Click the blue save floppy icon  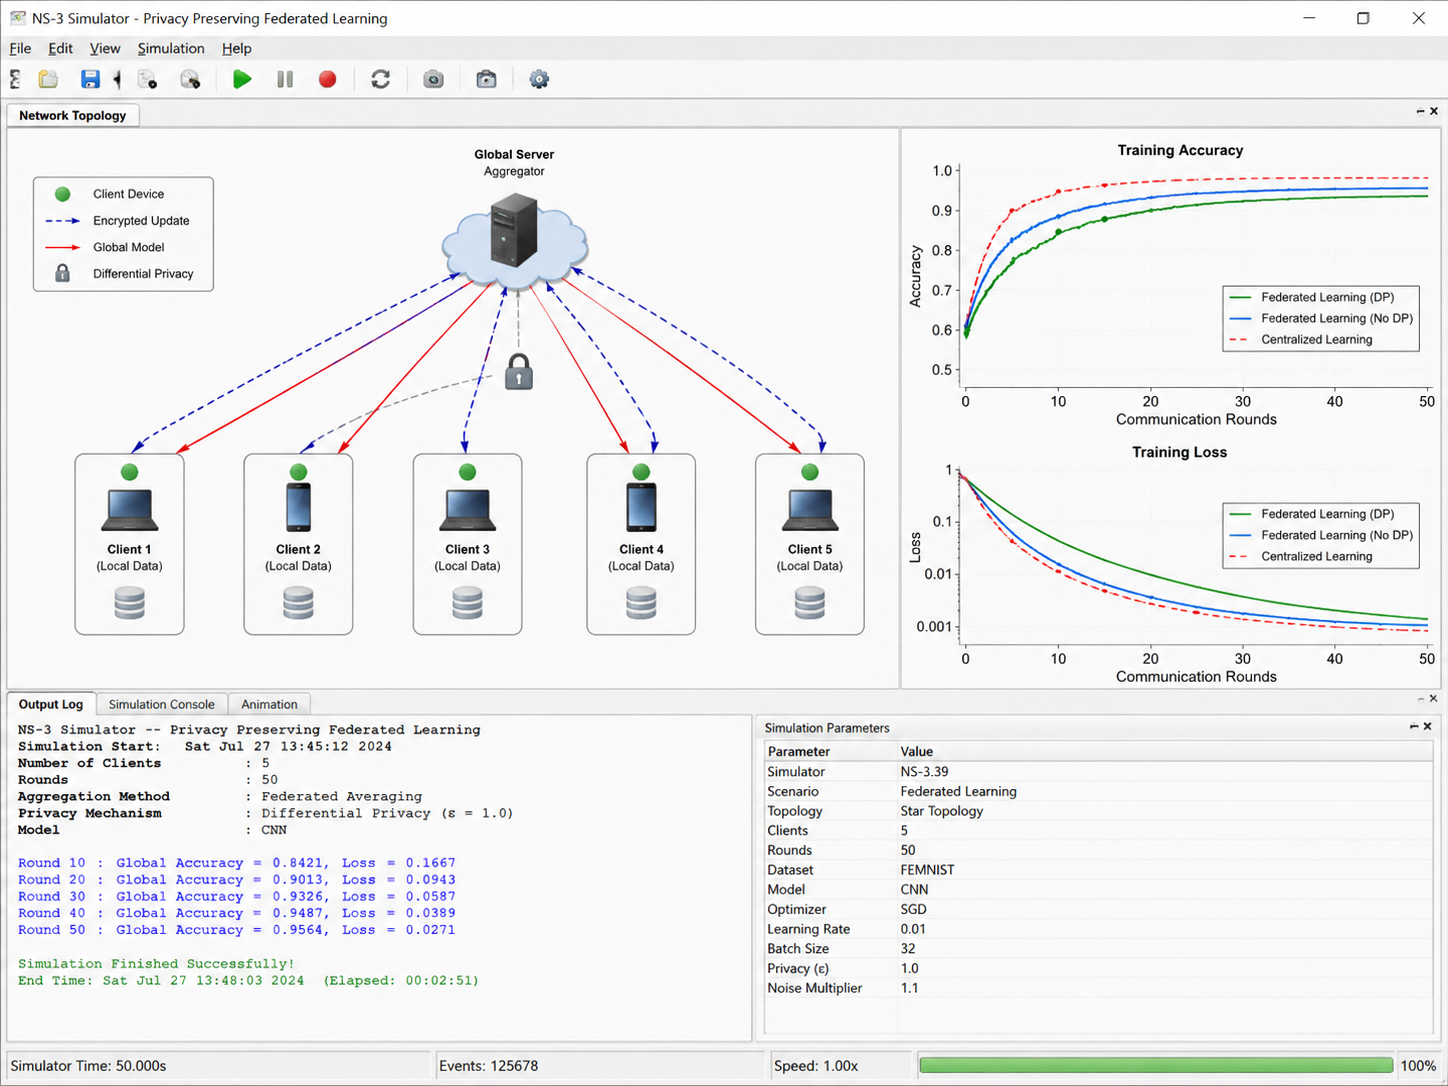click(90, 79)
